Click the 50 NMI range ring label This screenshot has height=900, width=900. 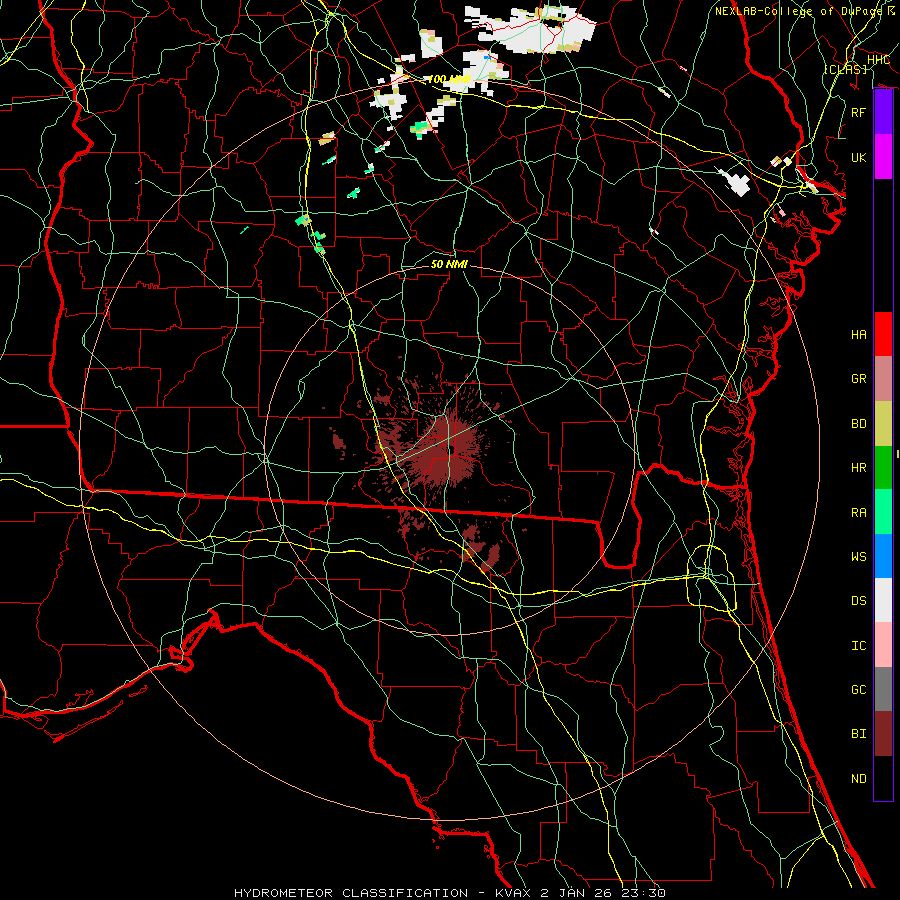[x=449, y=264]
